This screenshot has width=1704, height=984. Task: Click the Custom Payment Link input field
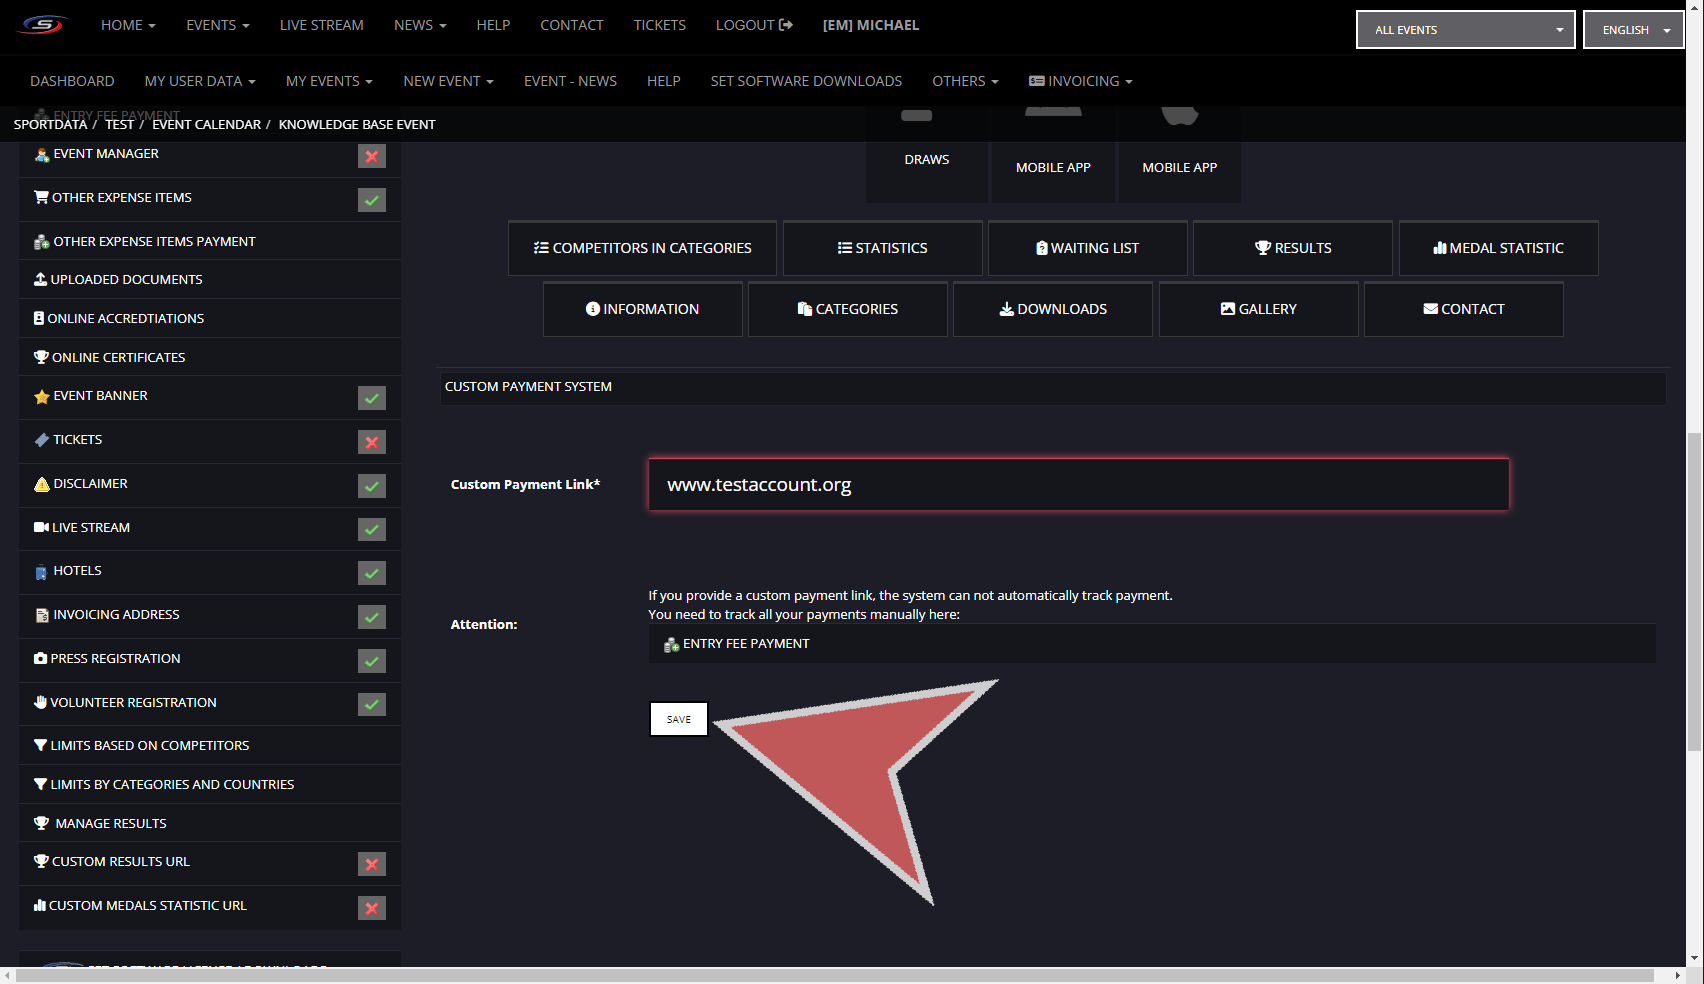(1078, 485)
